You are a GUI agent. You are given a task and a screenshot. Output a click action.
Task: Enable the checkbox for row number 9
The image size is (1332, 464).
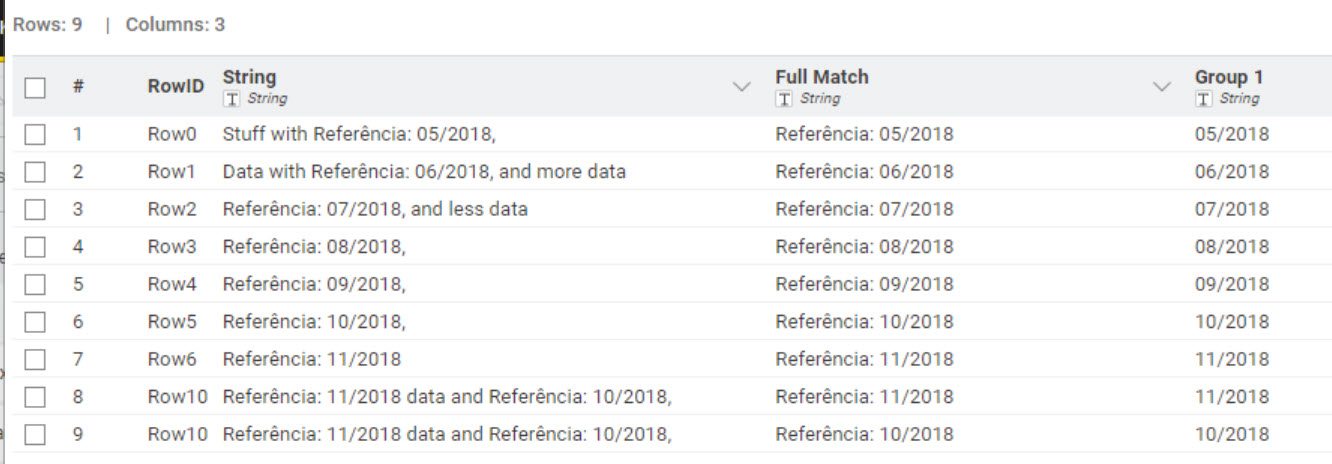pyautogui.click(x=35, y=434)
